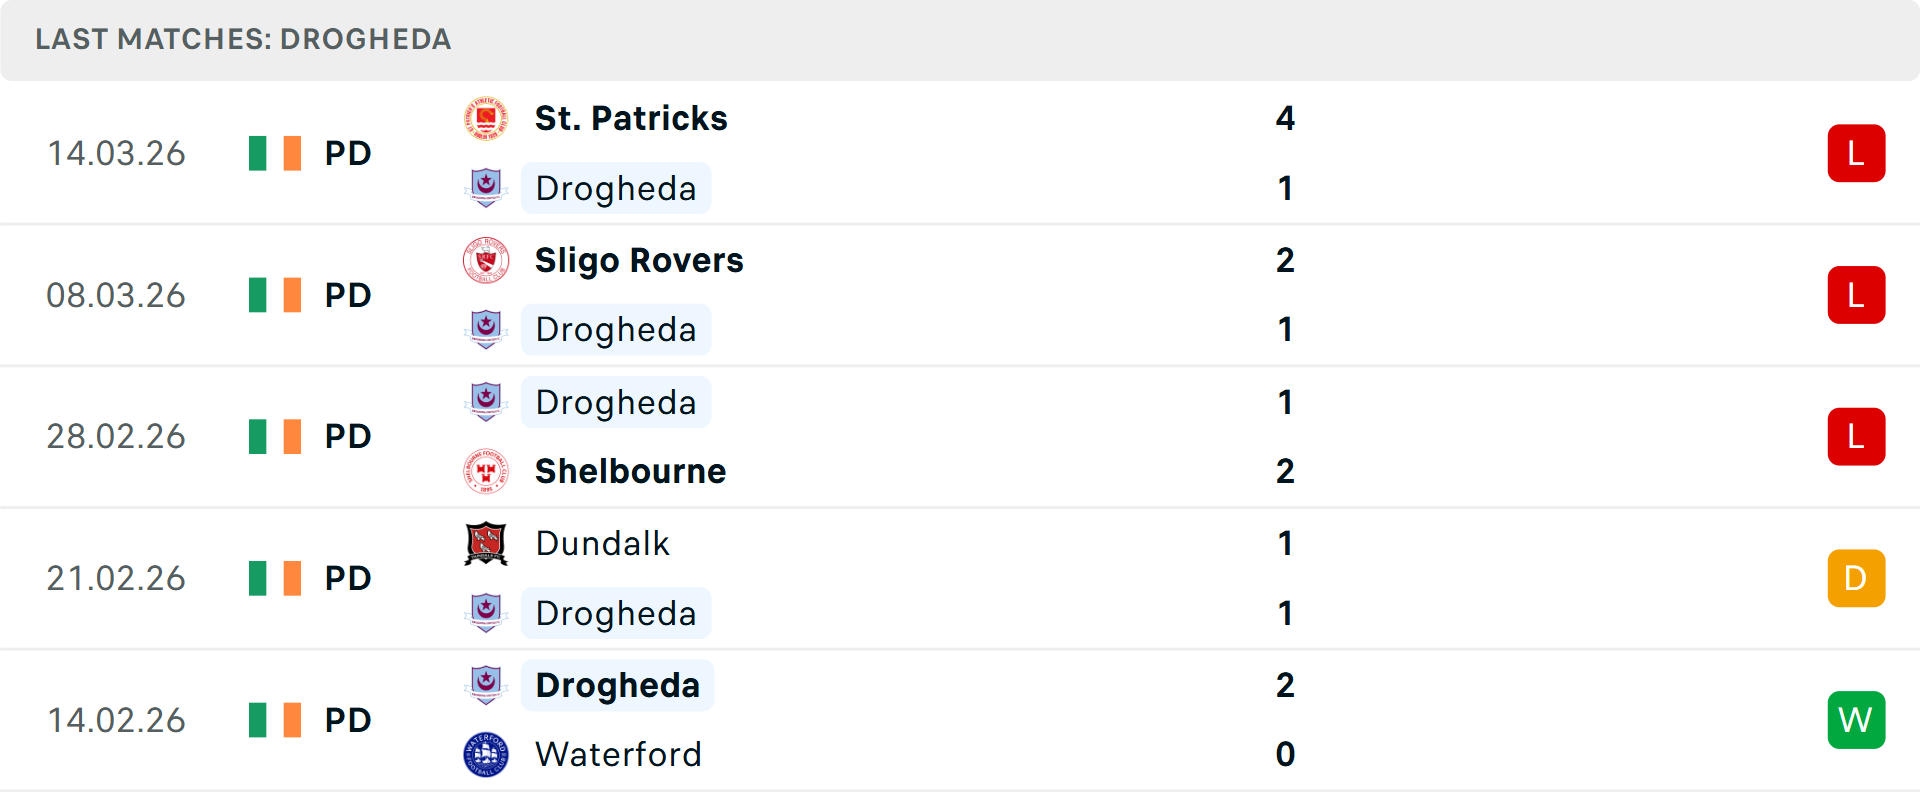The image size is (1920, 792).
Task: Select the PD competition label on 08.03.26
Action: click(x=347, y=295)
